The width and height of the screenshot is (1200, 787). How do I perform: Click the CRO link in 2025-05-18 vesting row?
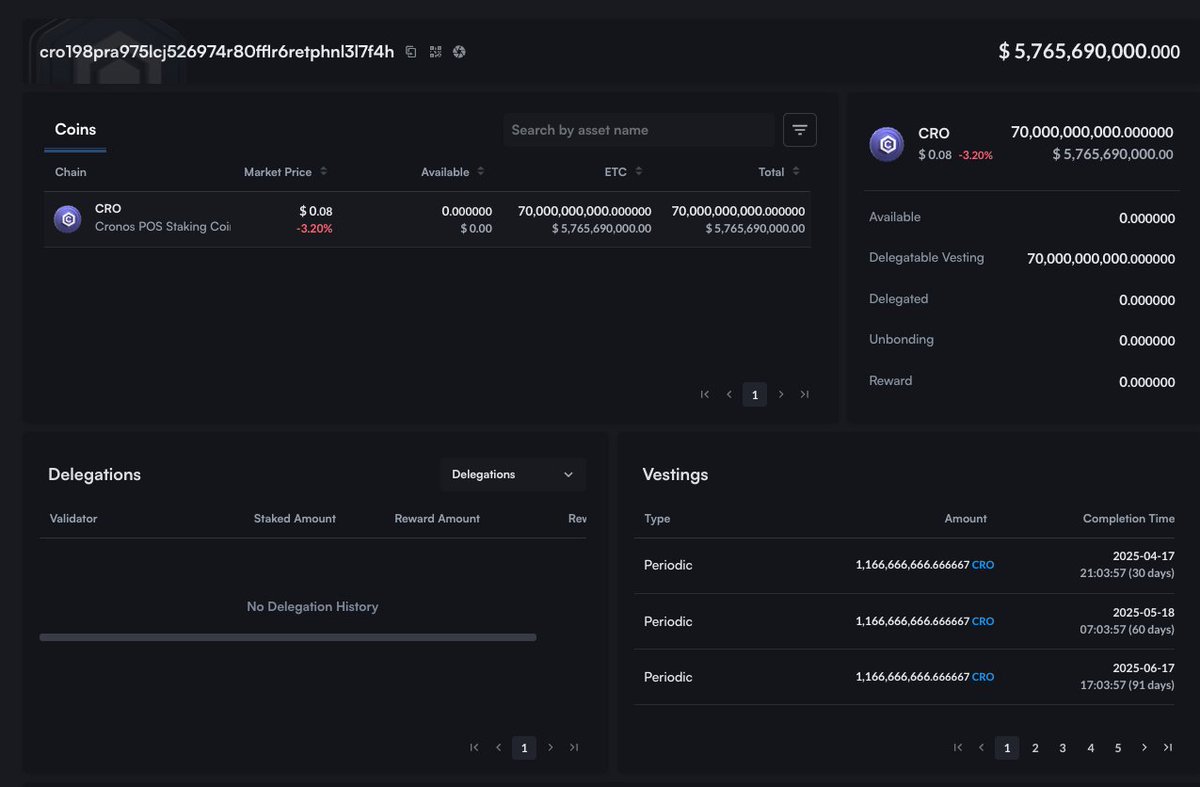pyautogui.click(x=983, y=621)
